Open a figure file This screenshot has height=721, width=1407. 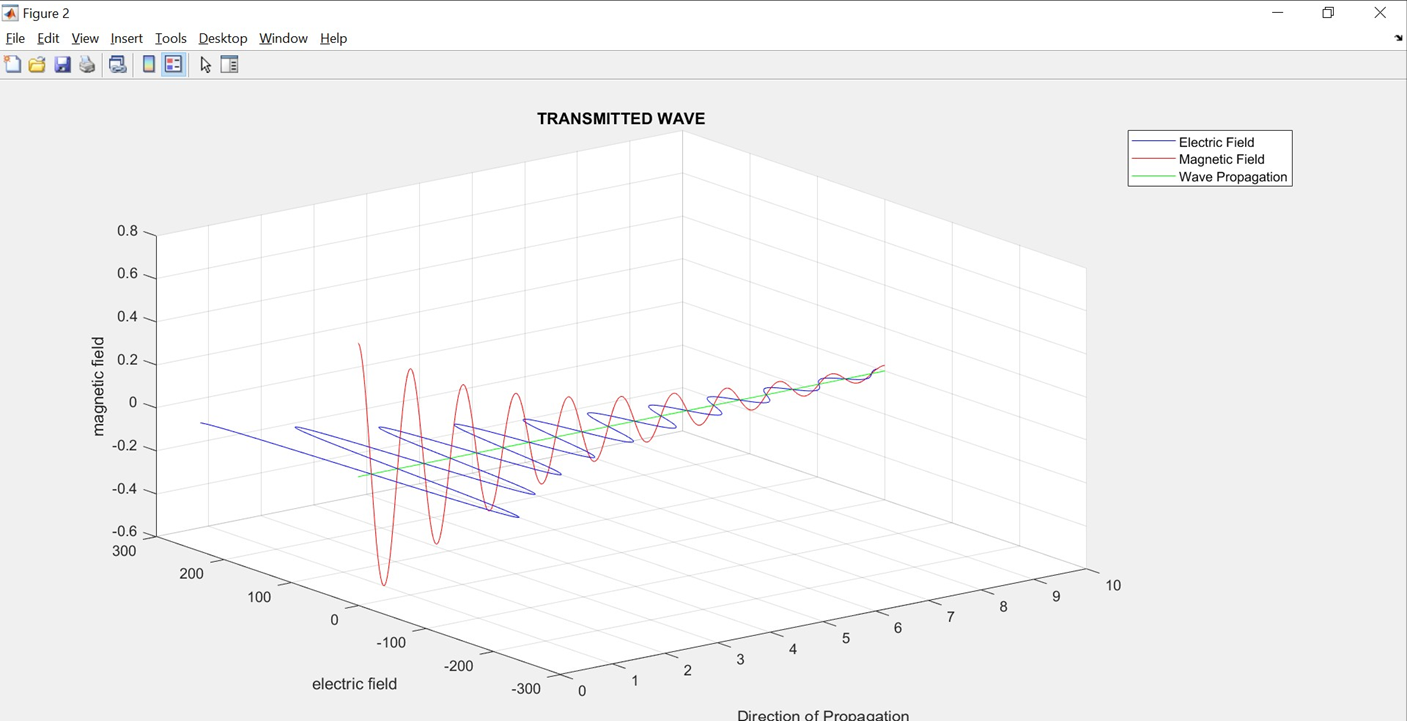click(36, 63)
